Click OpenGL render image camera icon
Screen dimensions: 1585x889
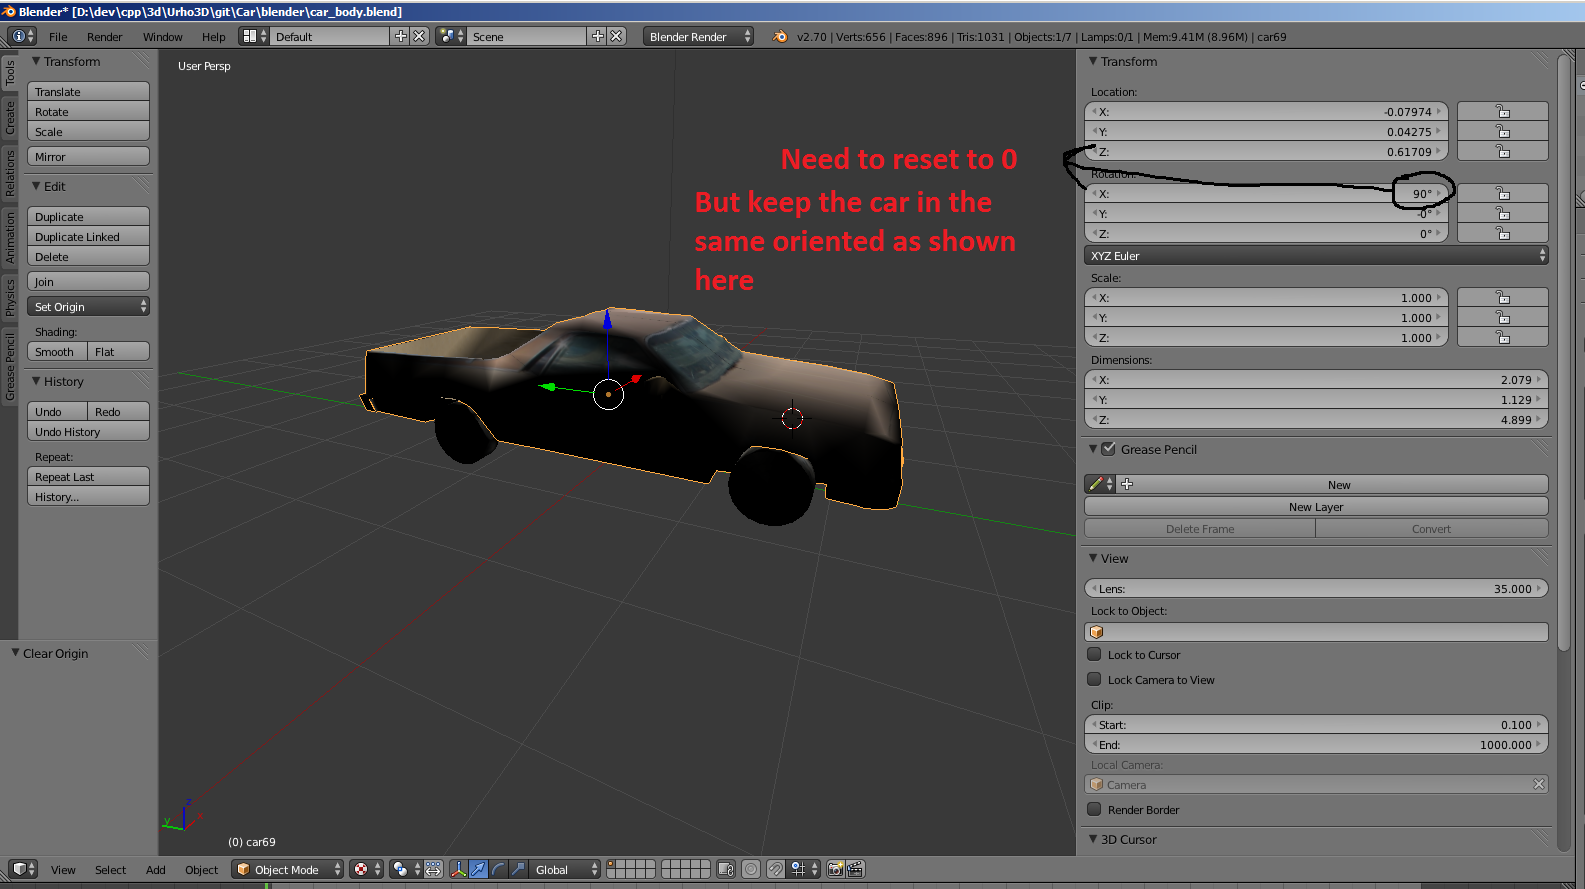[835, 869]
